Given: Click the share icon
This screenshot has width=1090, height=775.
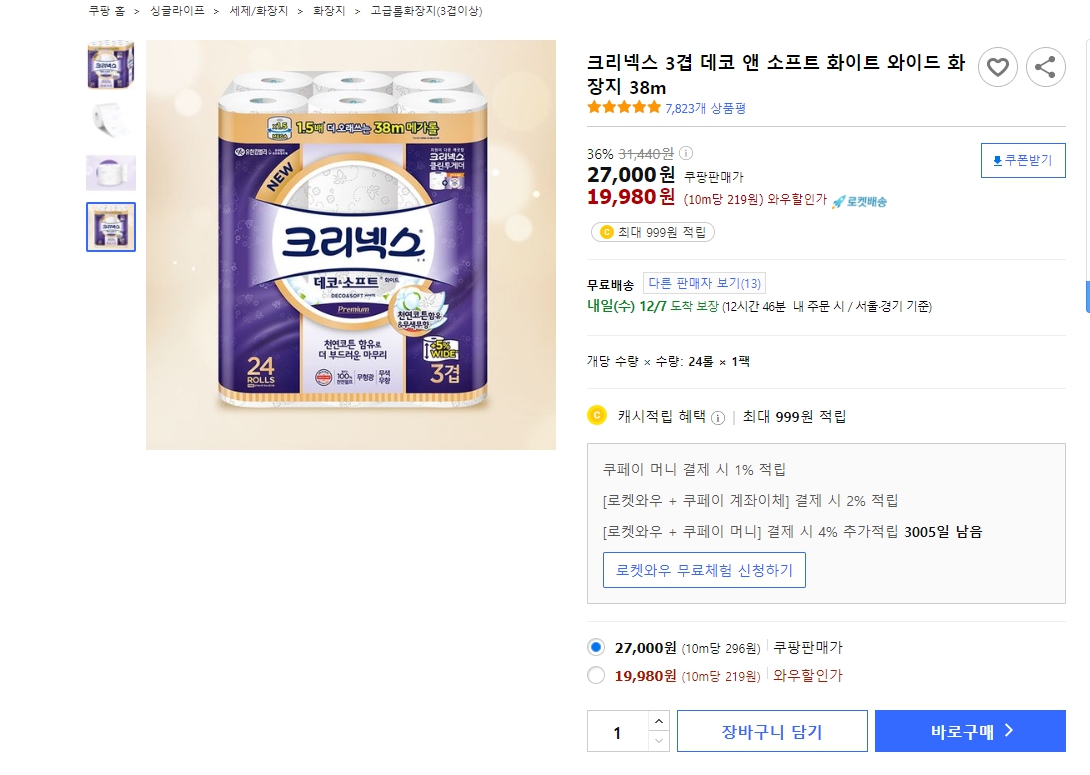Looking at the screenshot, I should (x=1046, y=67).
